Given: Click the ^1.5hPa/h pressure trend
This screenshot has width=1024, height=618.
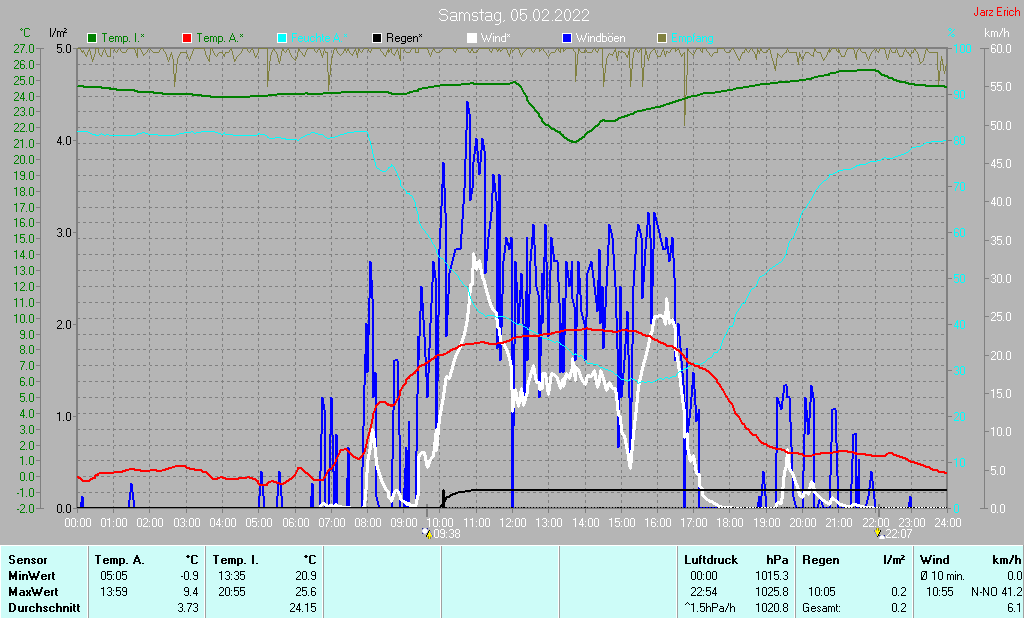Looking at the screenshot, I should point(710,608).
